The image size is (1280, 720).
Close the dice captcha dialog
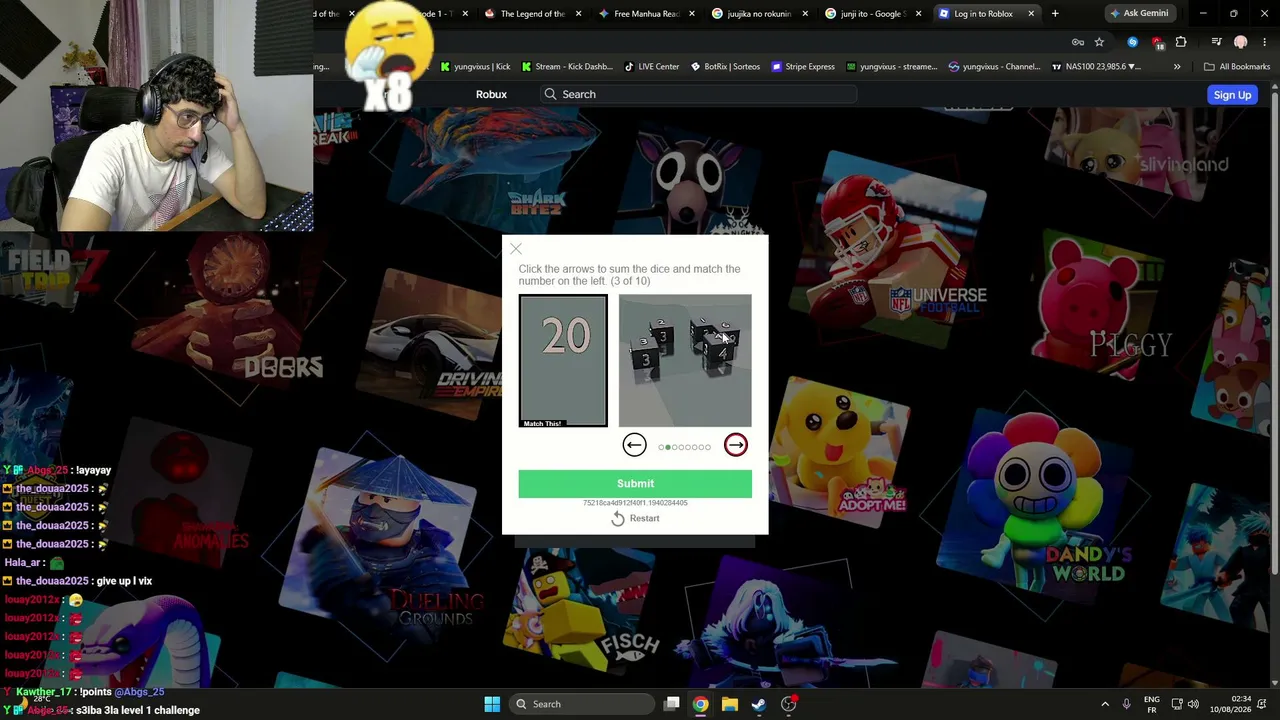pyautogui.click(x=516, y=249)
